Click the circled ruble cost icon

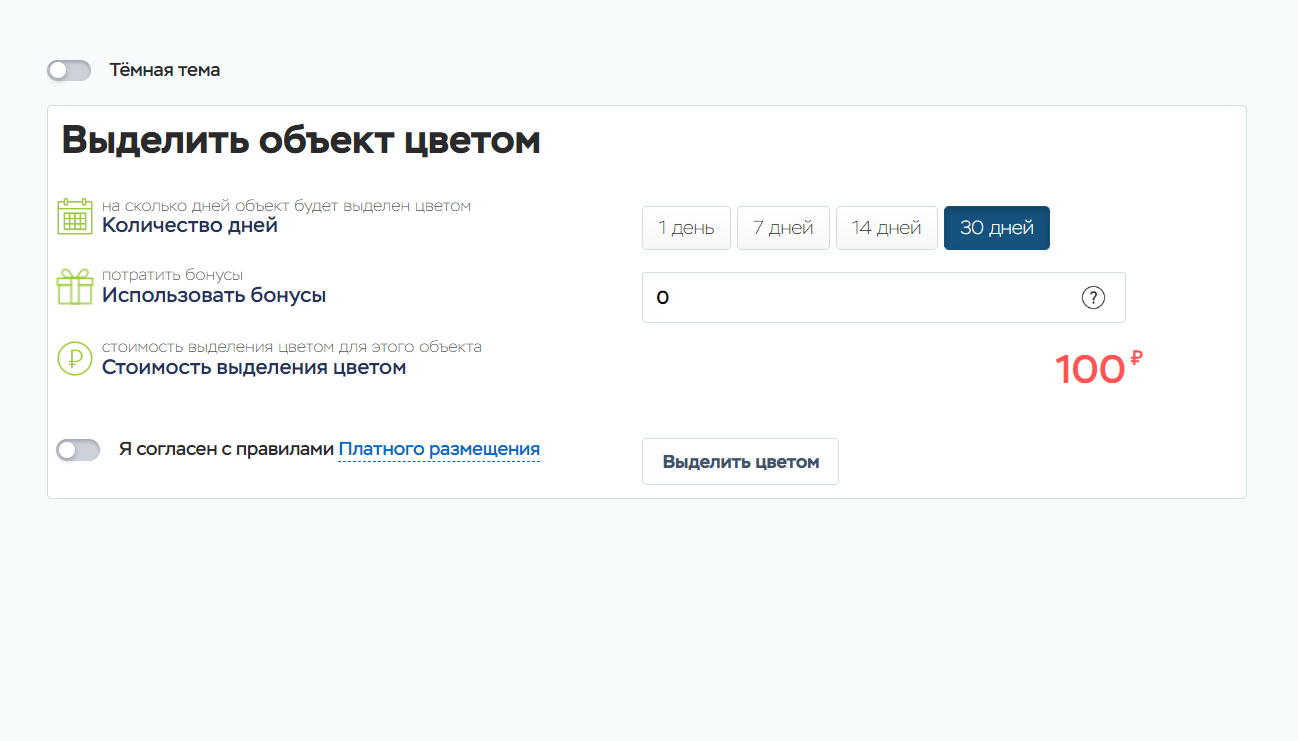click(x=75, y=358)
